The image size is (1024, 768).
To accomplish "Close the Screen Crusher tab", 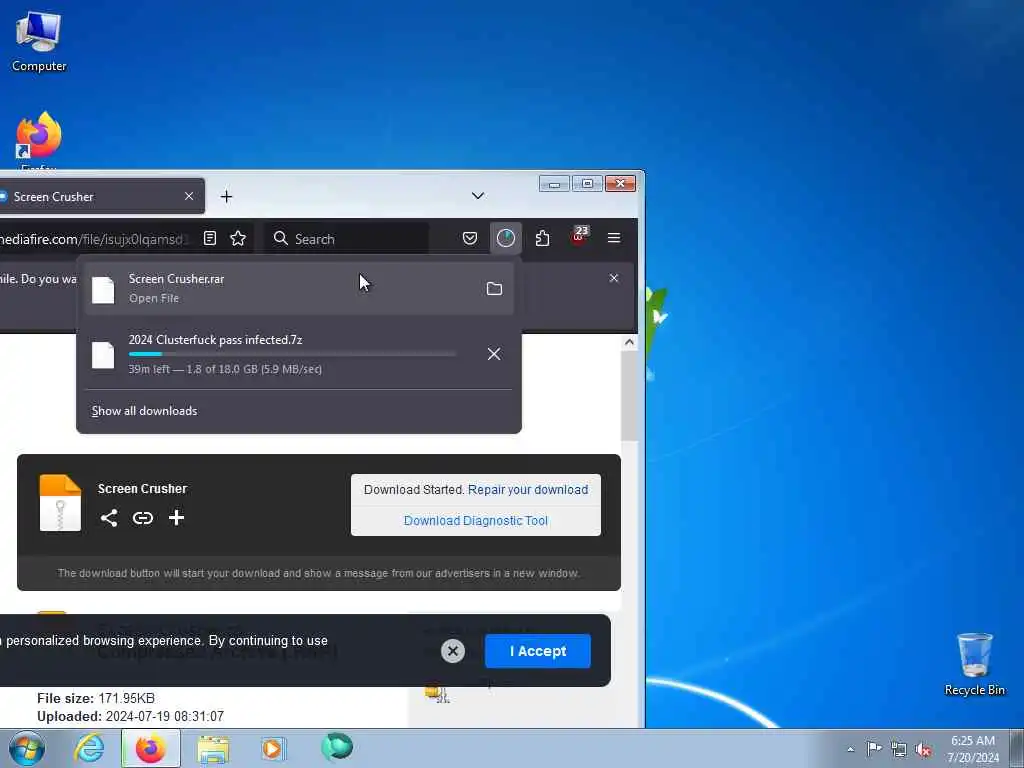I will [189, 196].
